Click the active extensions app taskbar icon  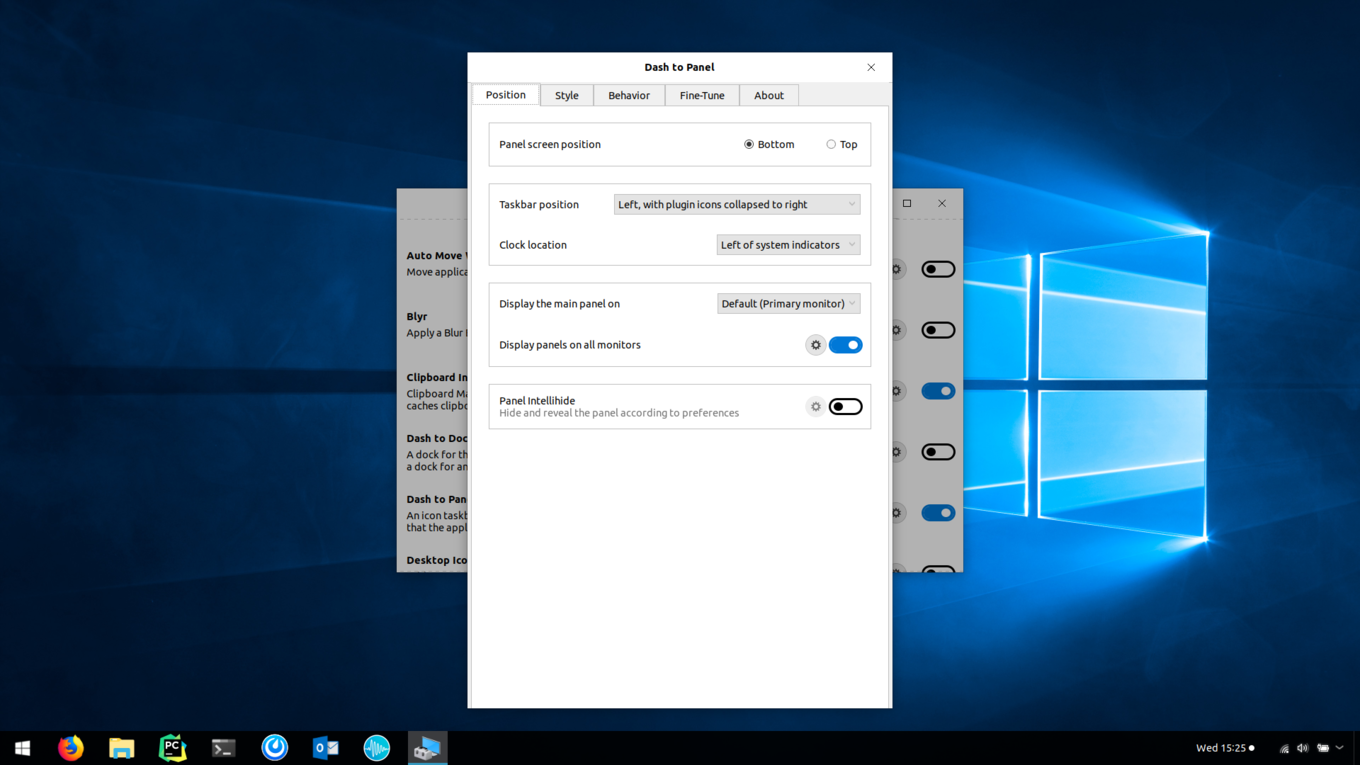point(428,748)
